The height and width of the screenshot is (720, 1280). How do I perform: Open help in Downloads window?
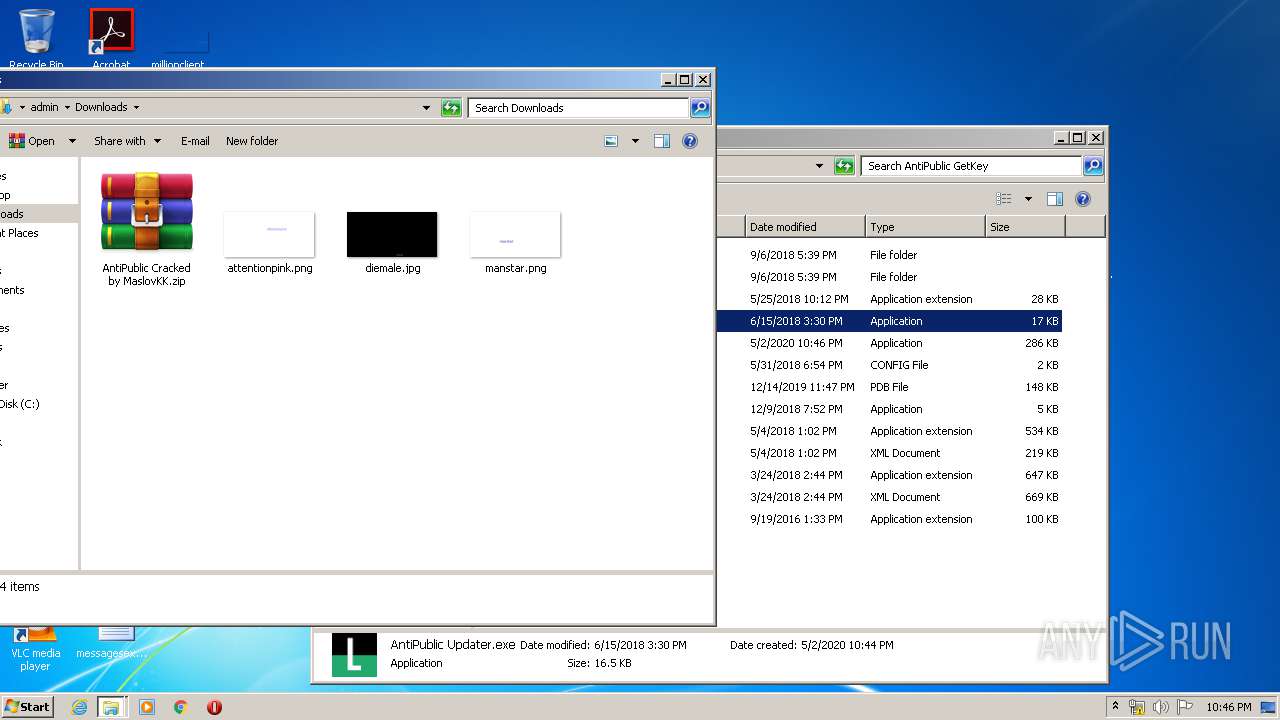pos(689,141)
